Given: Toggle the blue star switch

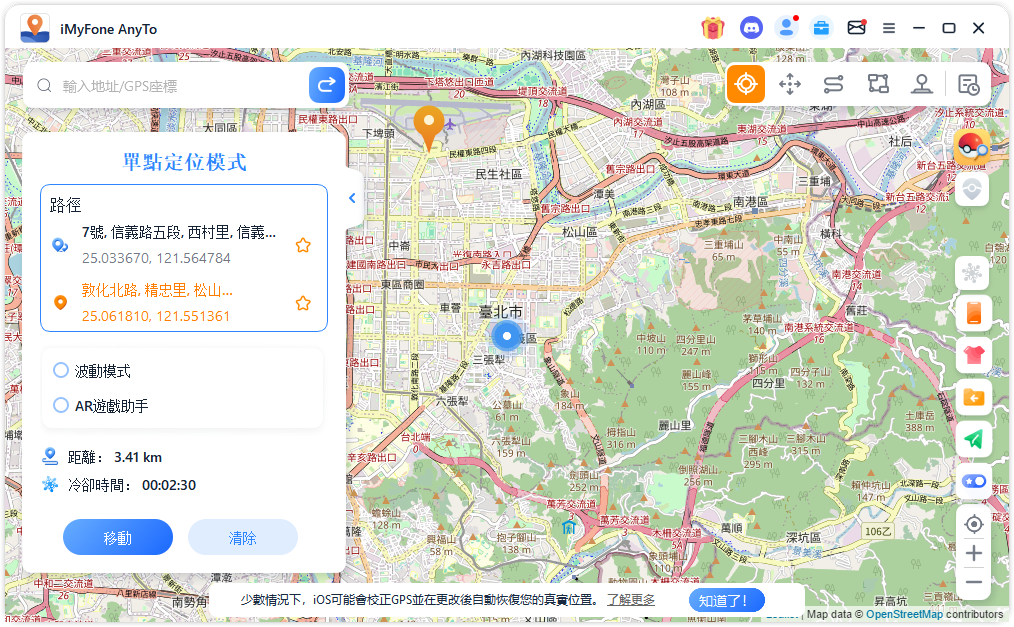Looking at the screenshot, I should tap(973, 481).
